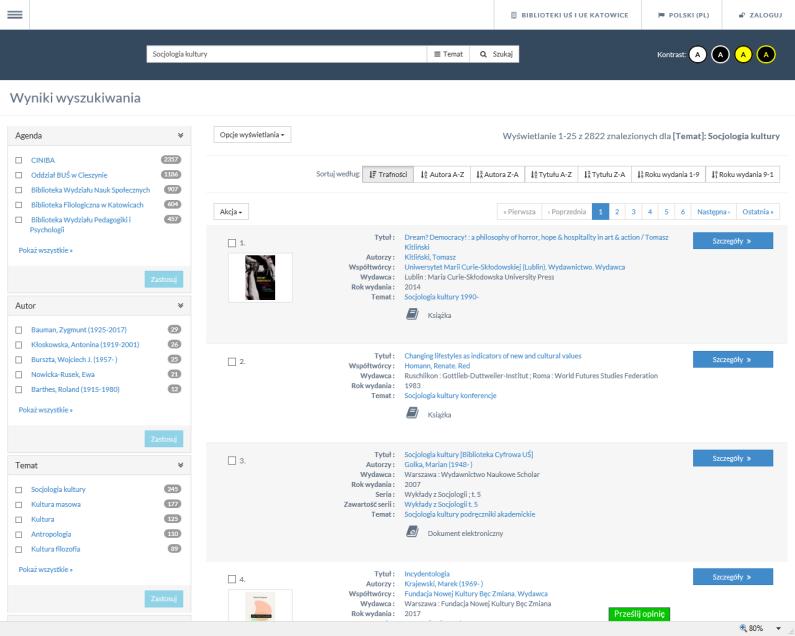Image resolution: width=795 pixels, height=636 pixels.
Task: Open Opcje wyświetlania dropdown
Action: pos(252,134)
